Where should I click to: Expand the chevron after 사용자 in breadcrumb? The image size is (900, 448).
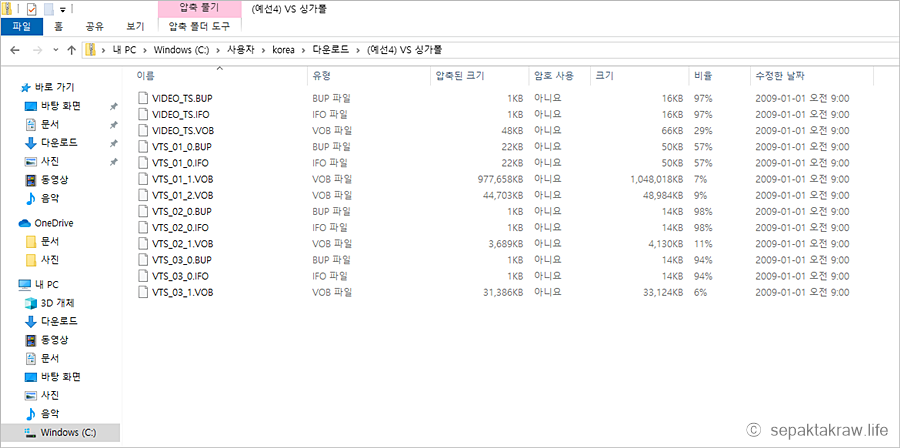(x=261, y=50)
